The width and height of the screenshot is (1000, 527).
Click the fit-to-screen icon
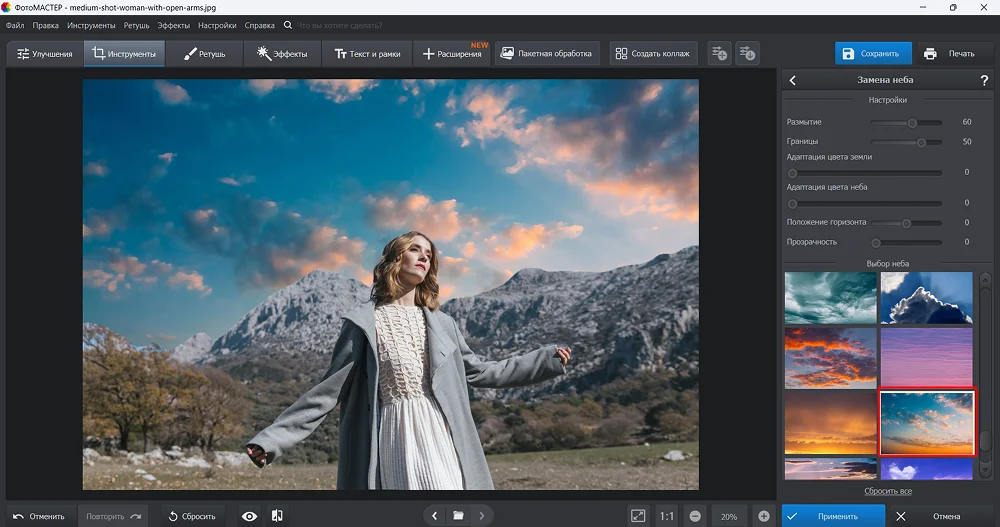pyautogui.click(x=638, y=516)
